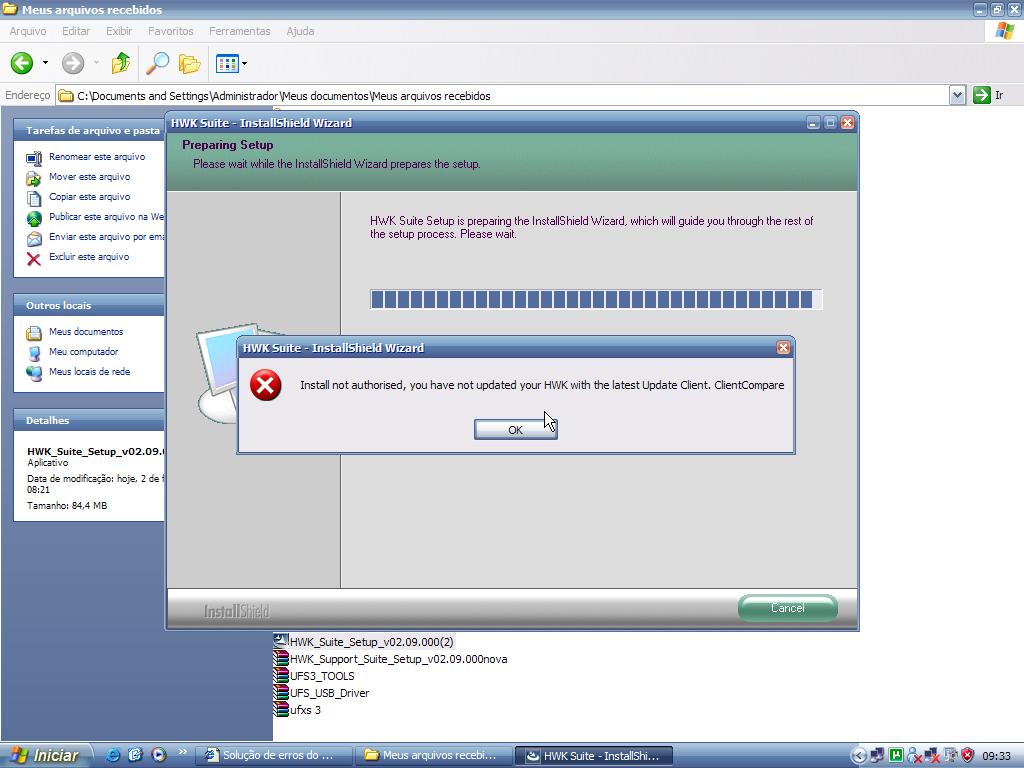Expand quick launch overflow chevron

182,752
